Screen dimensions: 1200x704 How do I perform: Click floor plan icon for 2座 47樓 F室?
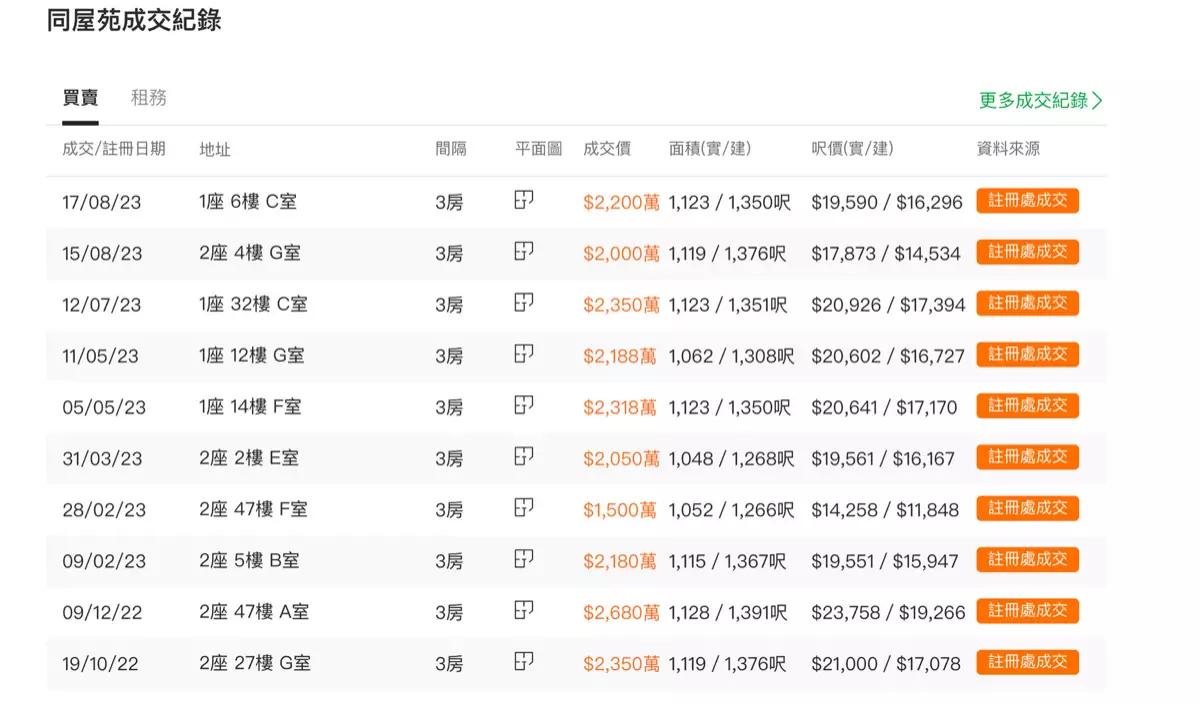pos(524,508)
